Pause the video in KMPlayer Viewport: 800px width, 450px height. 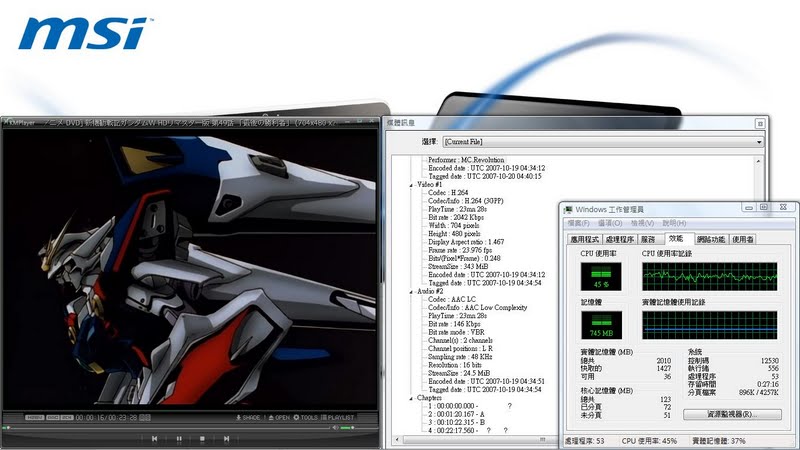[x=179, y=438]
